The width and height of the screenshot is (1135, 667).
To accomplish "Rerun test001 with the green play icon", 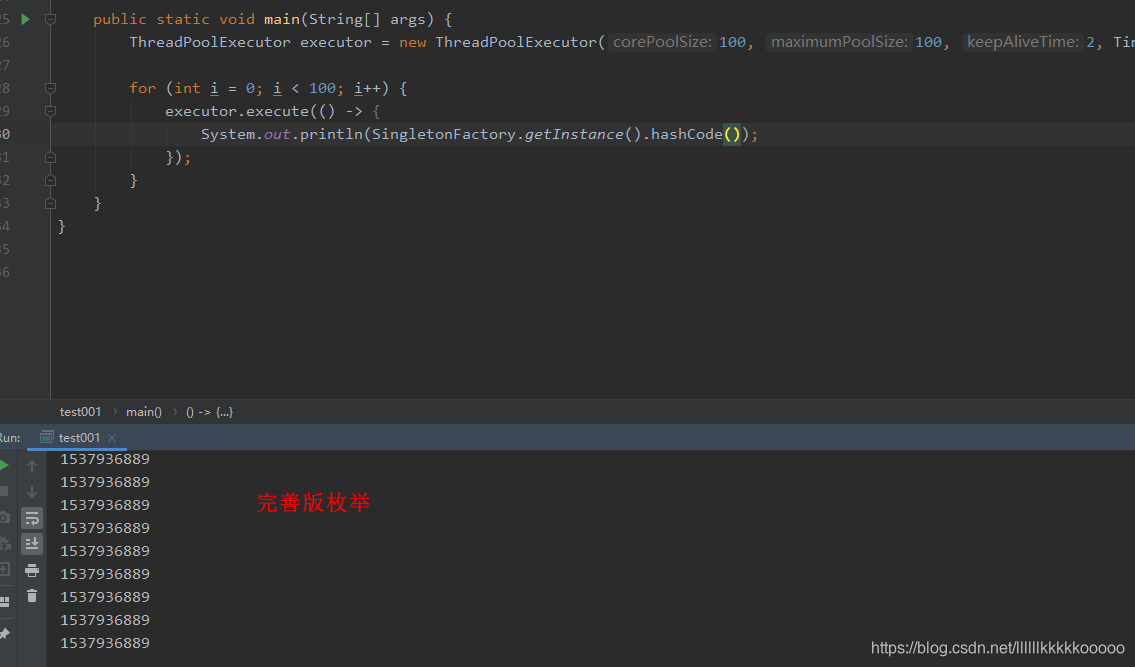I will coord(4,465).
